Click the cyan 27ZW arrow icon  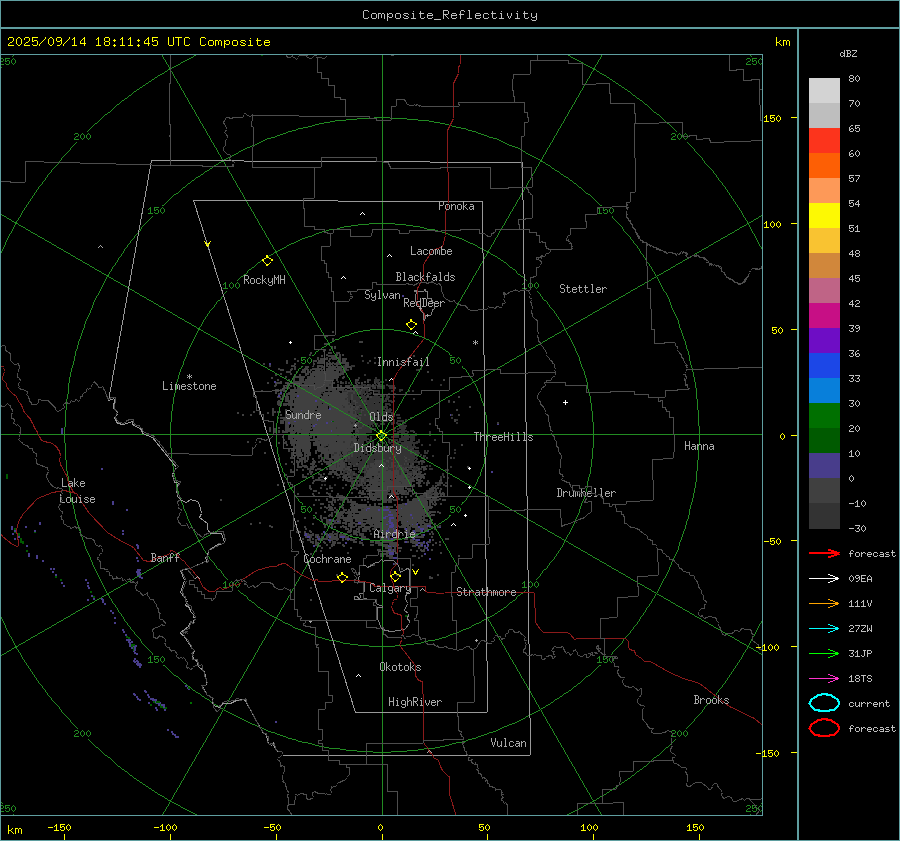(824, 629)
